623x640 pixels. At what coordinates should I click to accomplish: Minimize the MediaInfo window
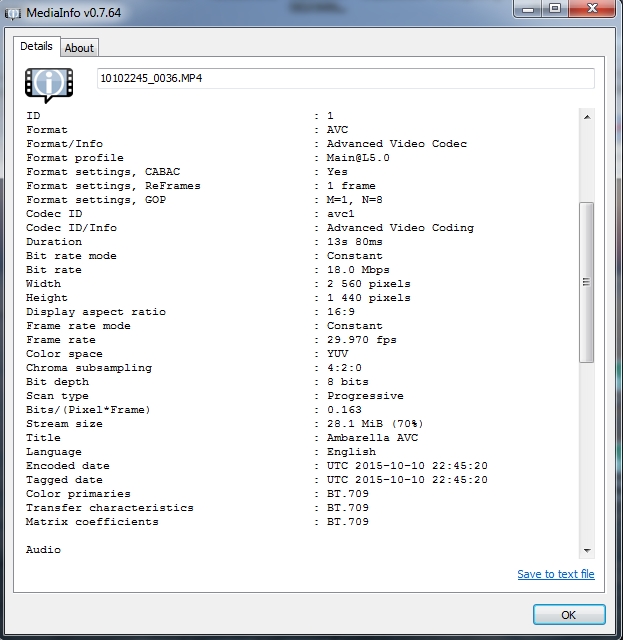coord(527,9)
